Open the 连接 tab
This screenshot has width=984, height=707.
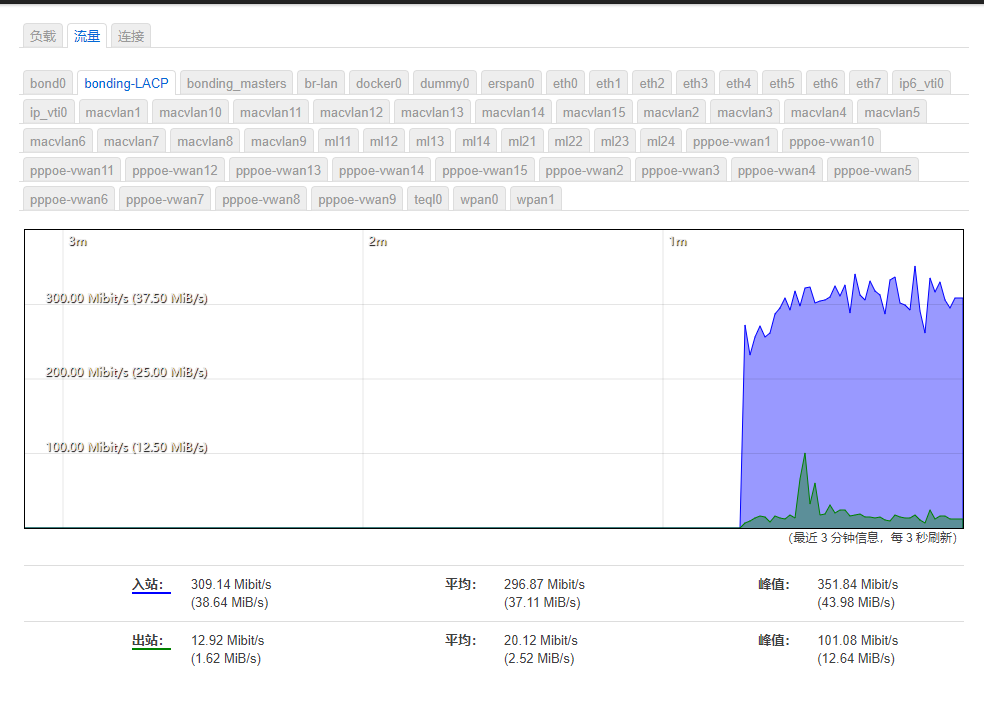click(131, 36)
